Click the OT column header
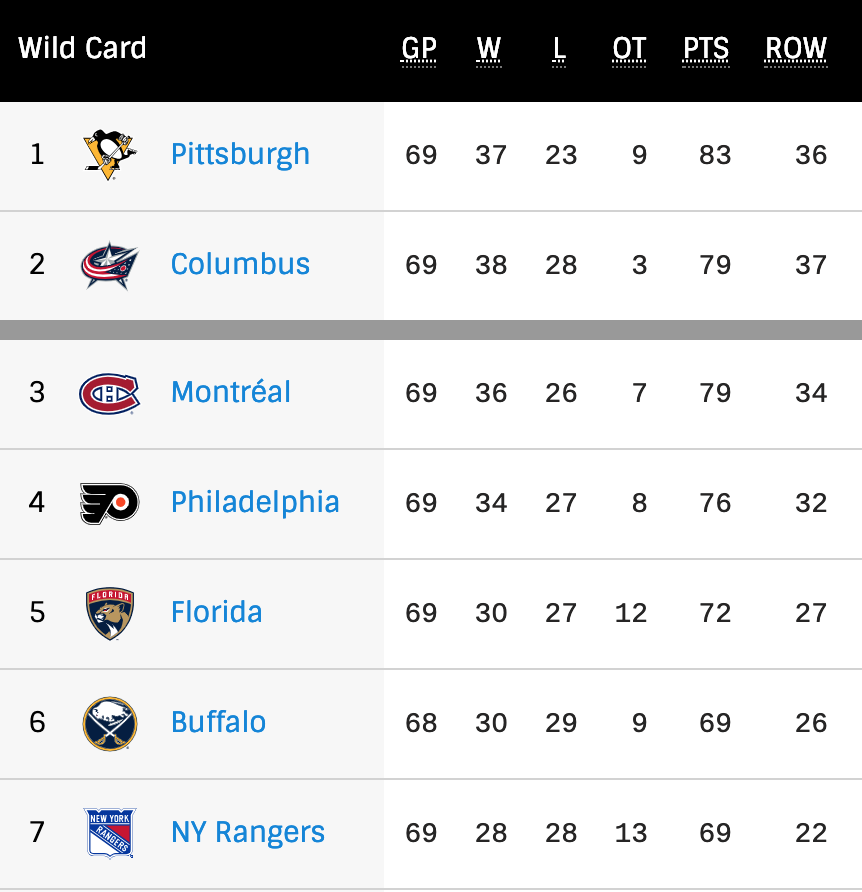This screenshot has height=892, width=862. pos(629,48)
